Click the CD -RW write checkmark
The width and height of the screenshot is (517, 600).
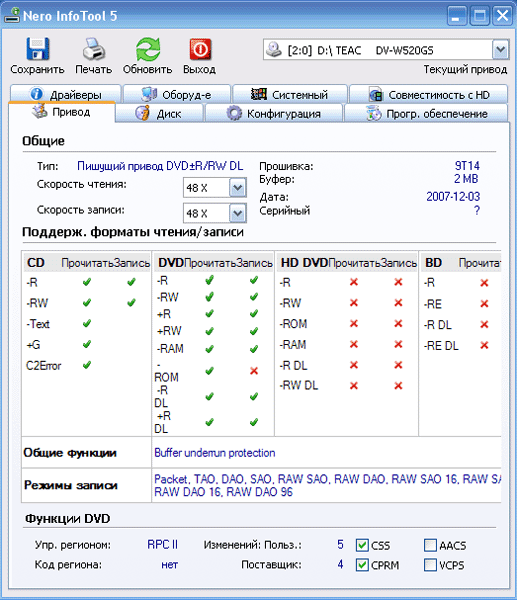click(131, 303)
